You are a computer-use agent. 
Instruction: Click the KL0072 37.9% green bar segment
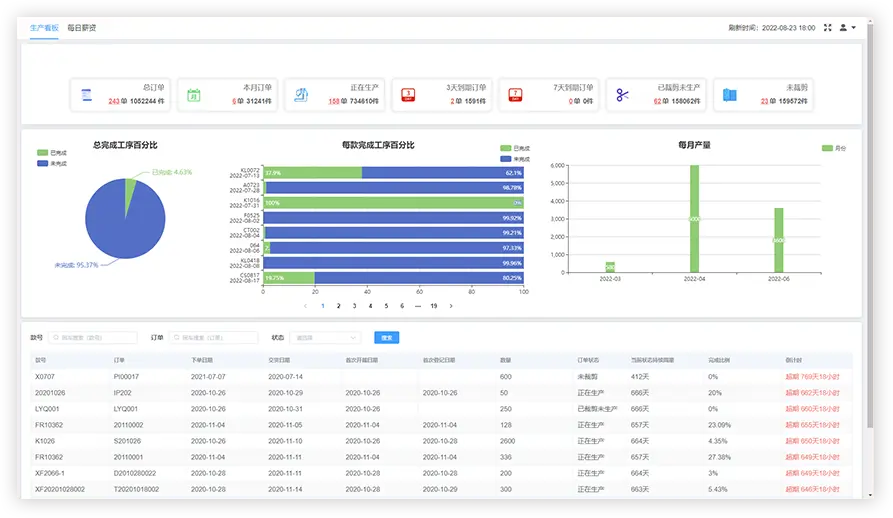tap(313, 172)
